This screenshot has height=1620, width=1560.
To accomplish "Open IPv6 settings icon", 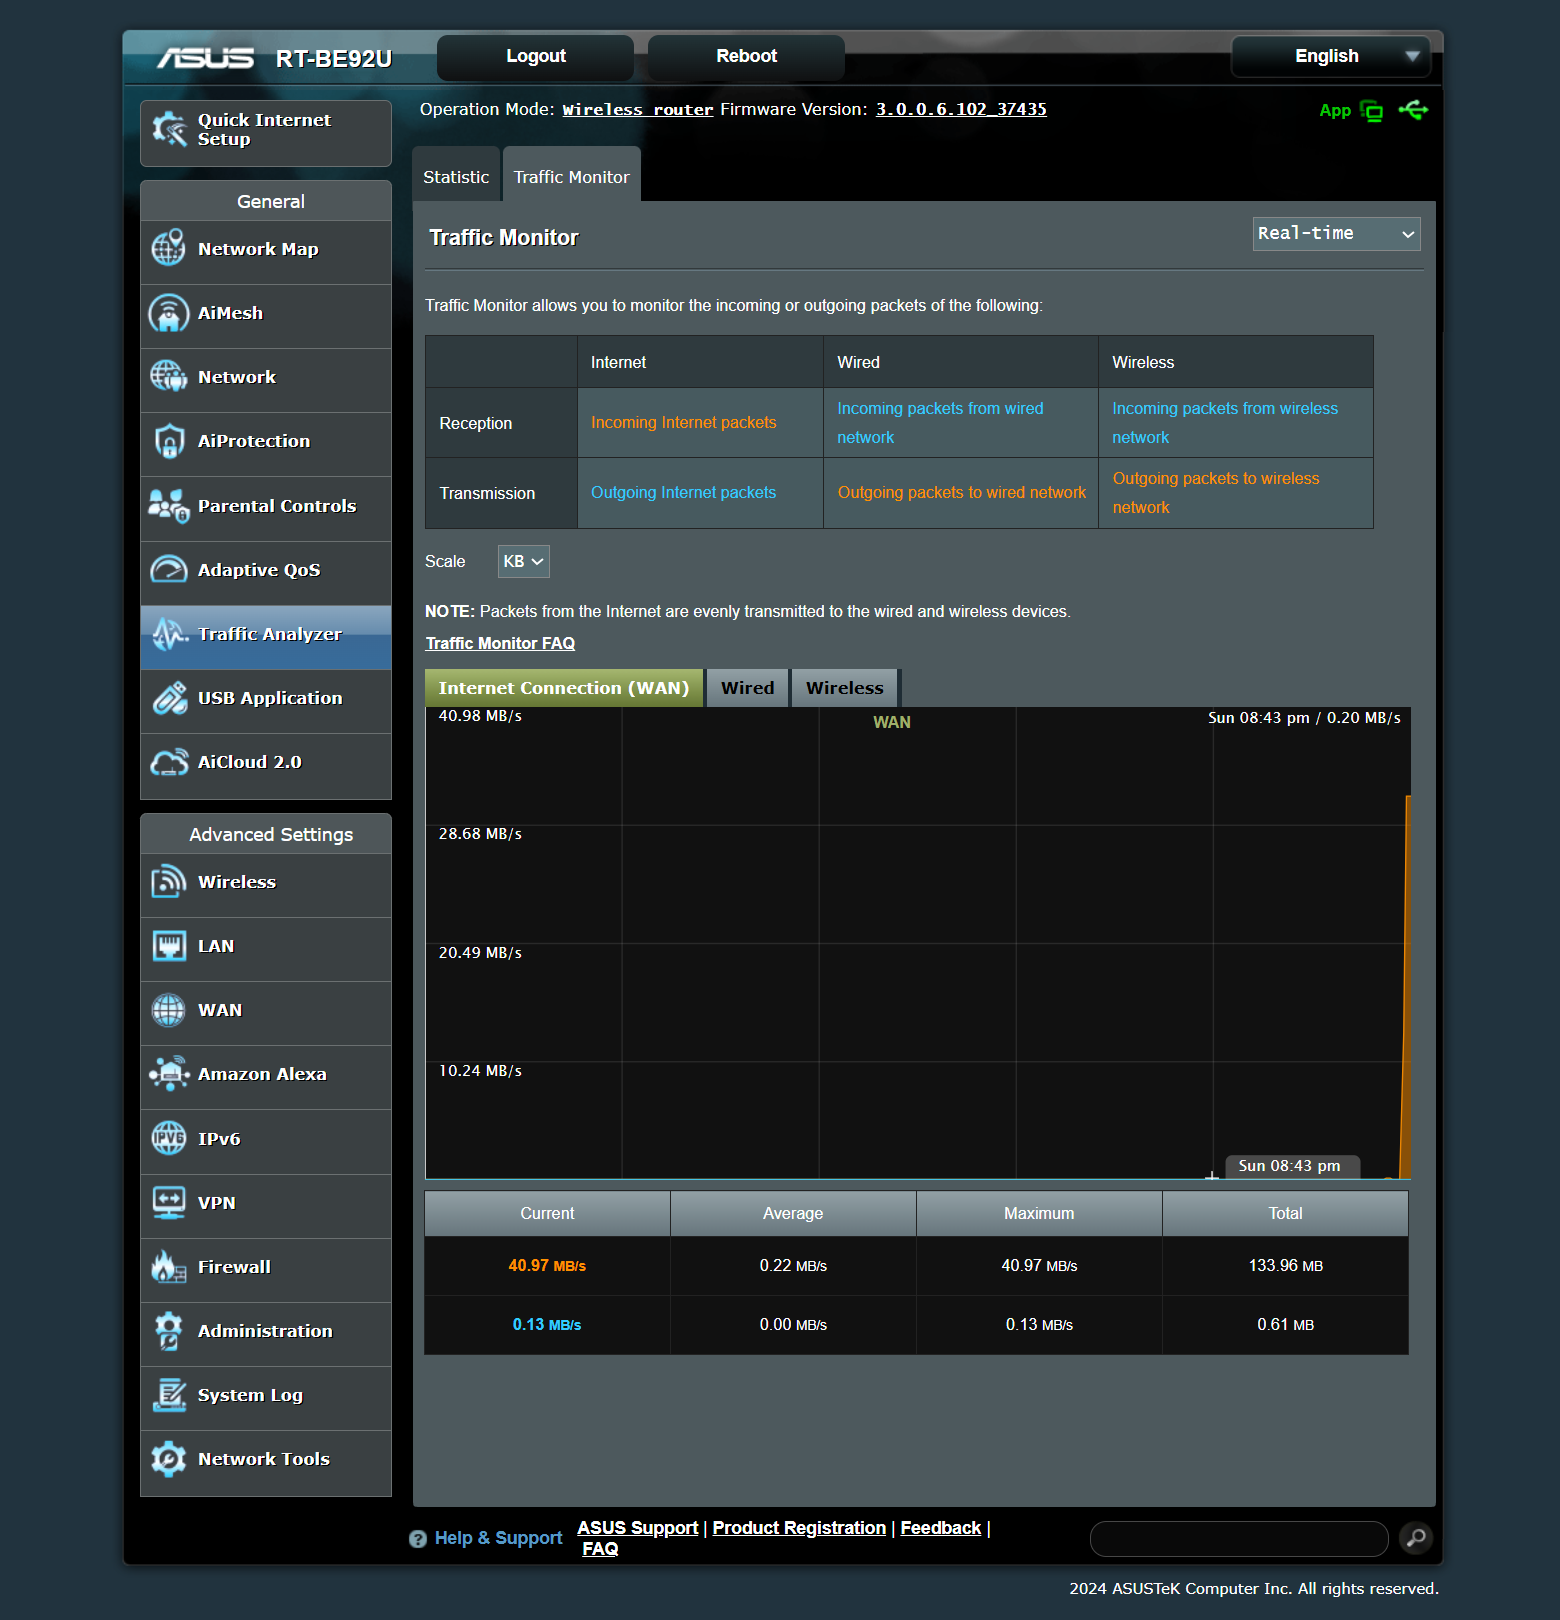I will (x=168, y=1138).
